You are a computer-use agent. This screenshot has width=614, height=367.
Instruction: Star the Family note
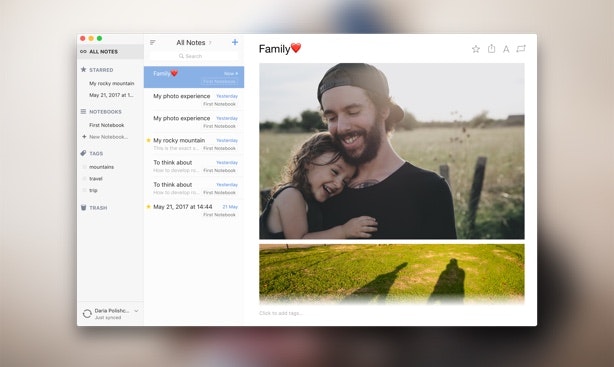[x=476, y=49]
